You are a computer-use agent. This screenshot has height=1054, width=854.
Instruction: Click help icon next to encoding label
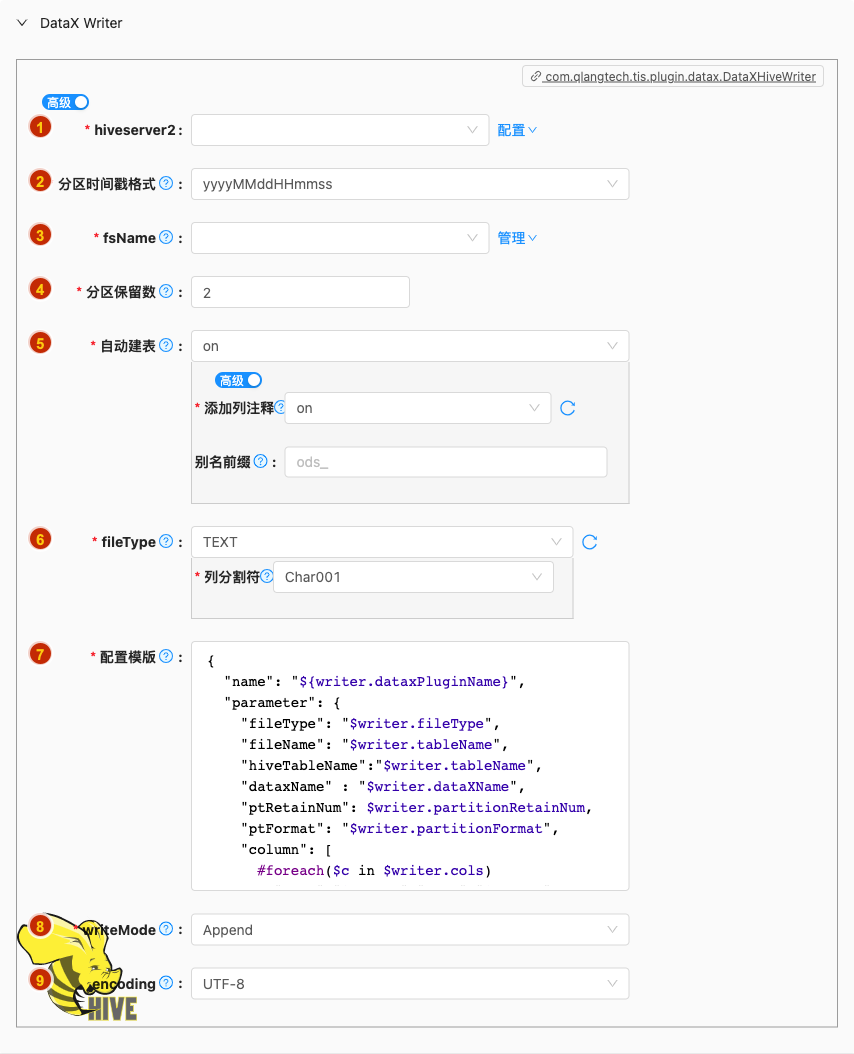(166, 983)
